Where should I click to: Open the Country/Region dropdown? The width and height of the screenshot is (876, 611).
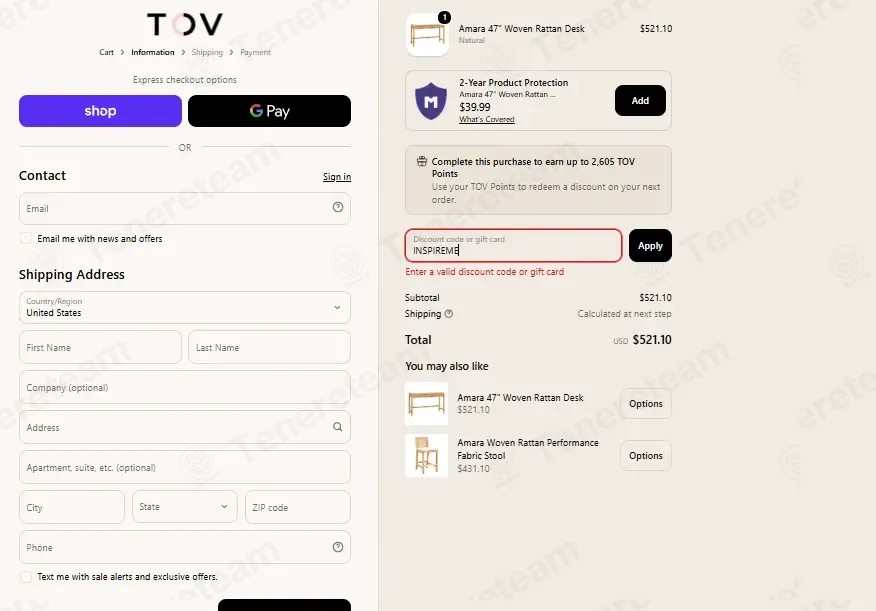tap(185, 307)
